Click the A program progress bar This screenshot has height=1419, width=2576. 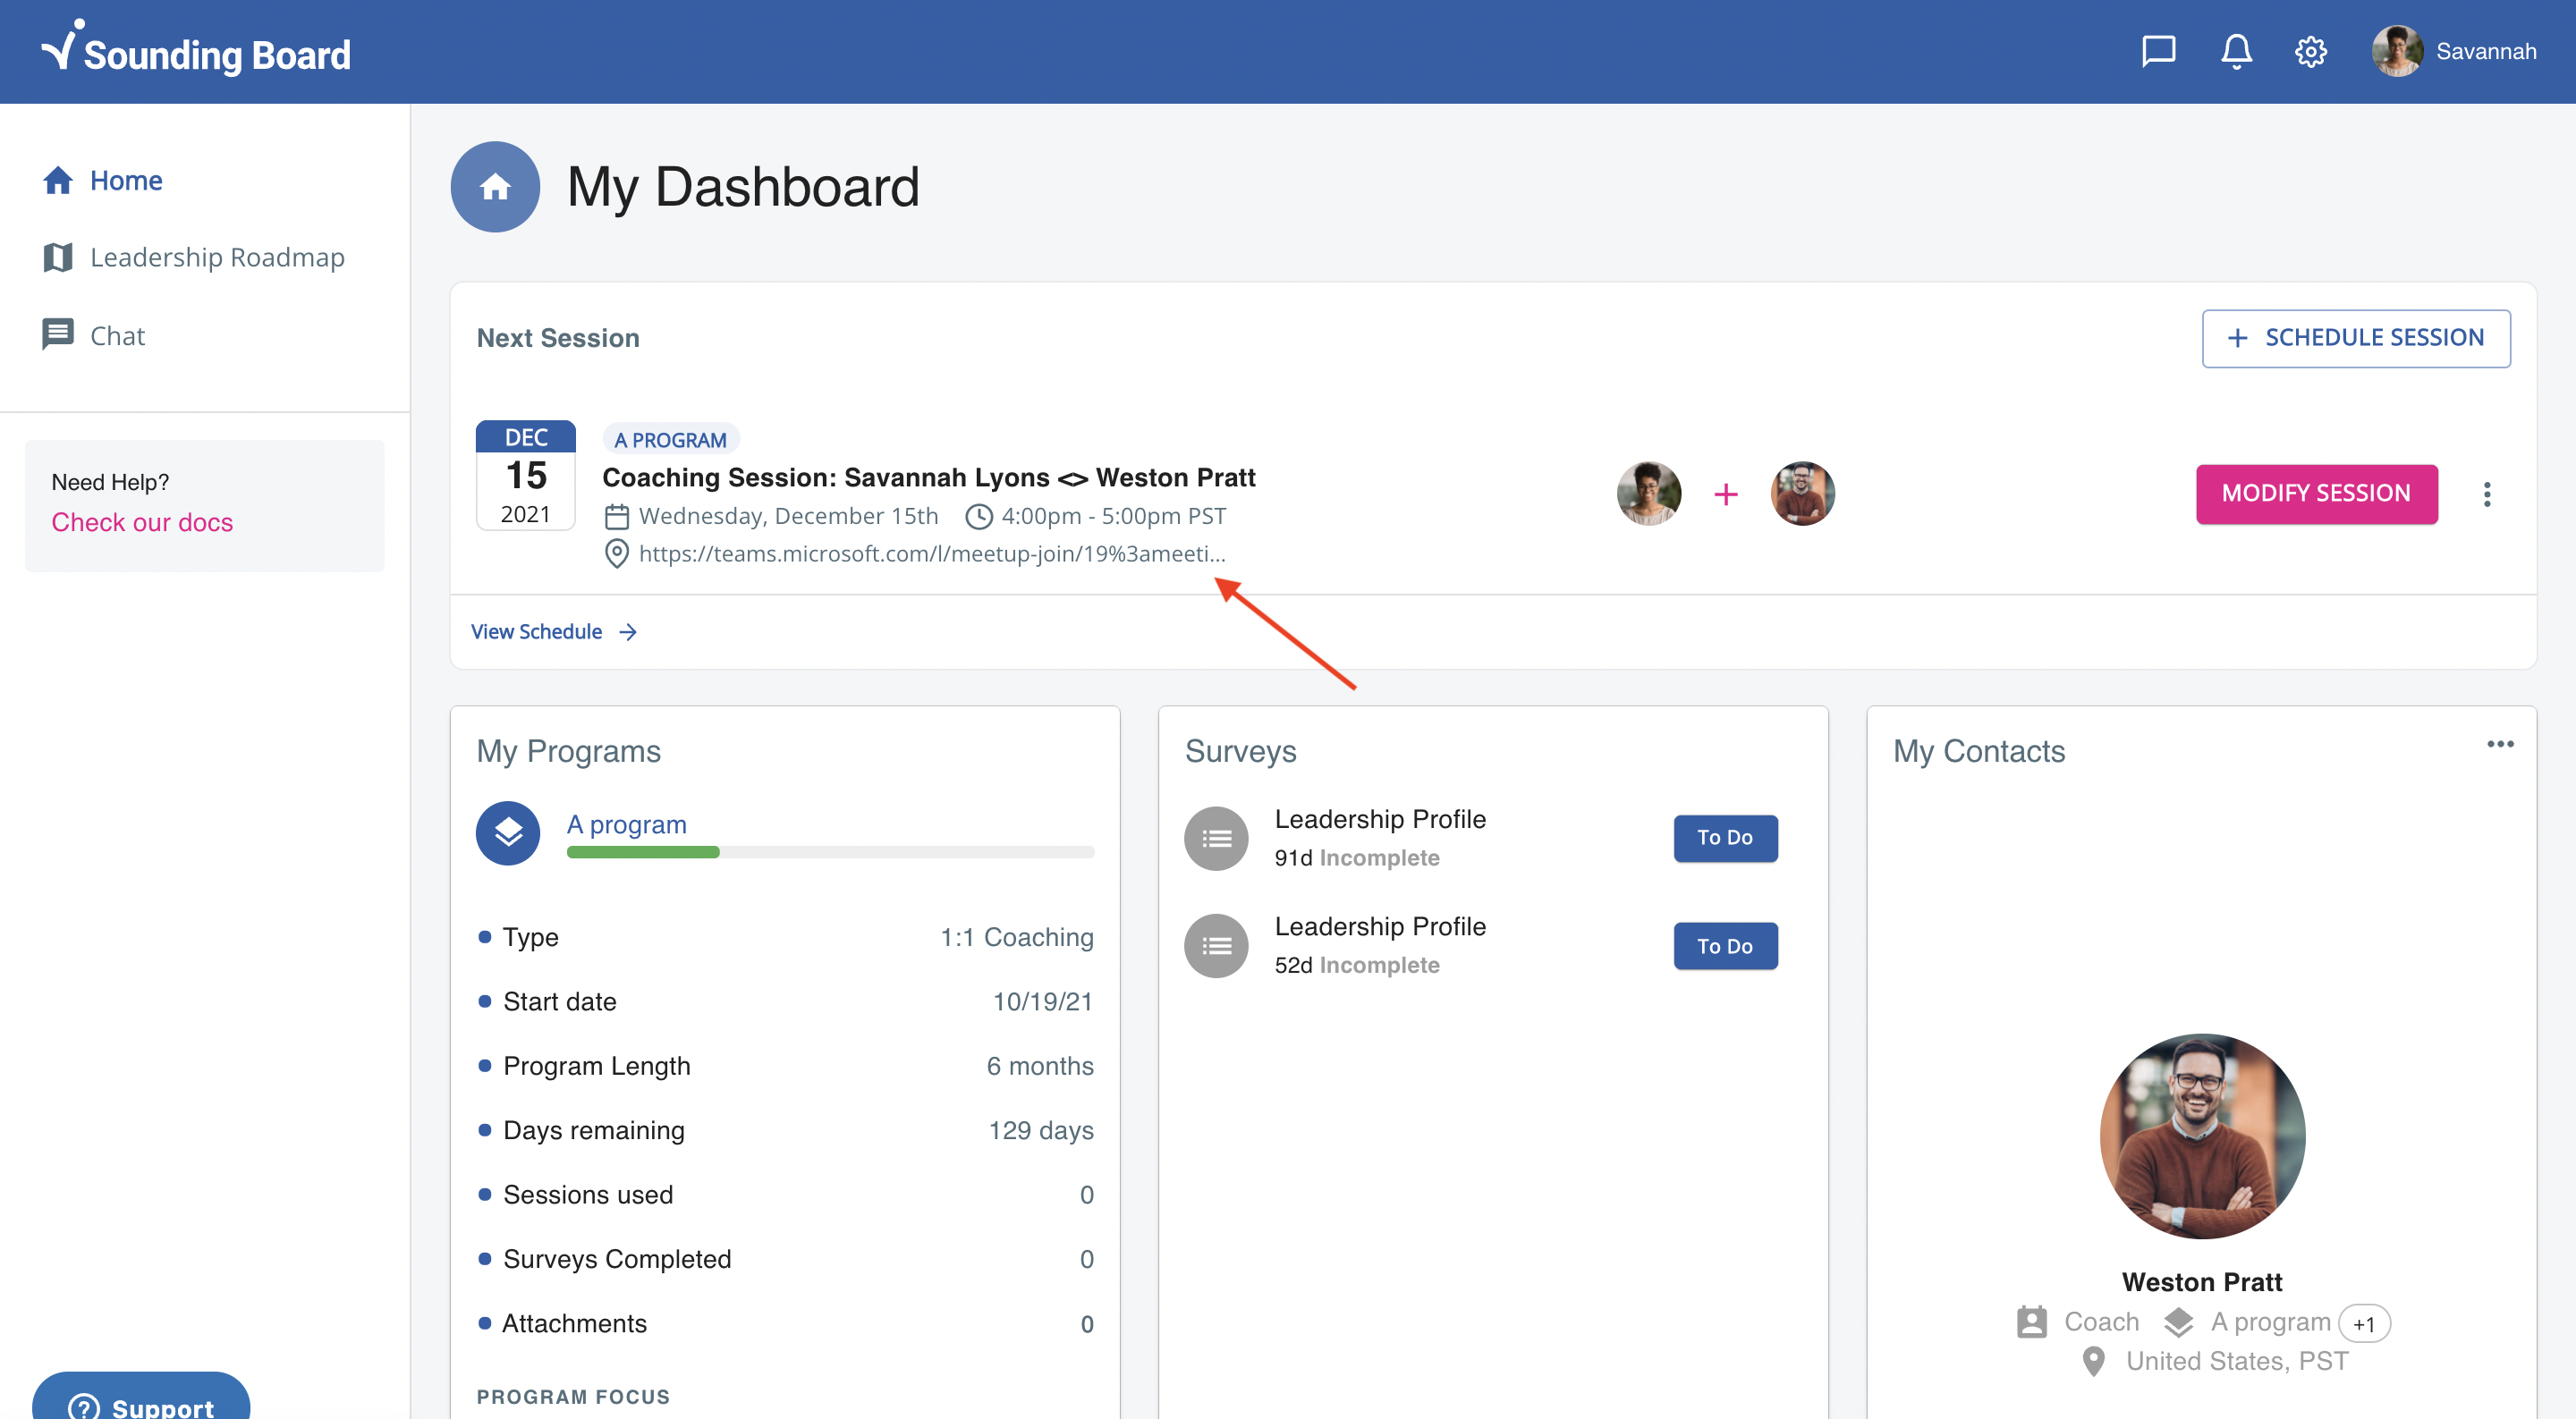pyautogui.click(x=829, y=852)
